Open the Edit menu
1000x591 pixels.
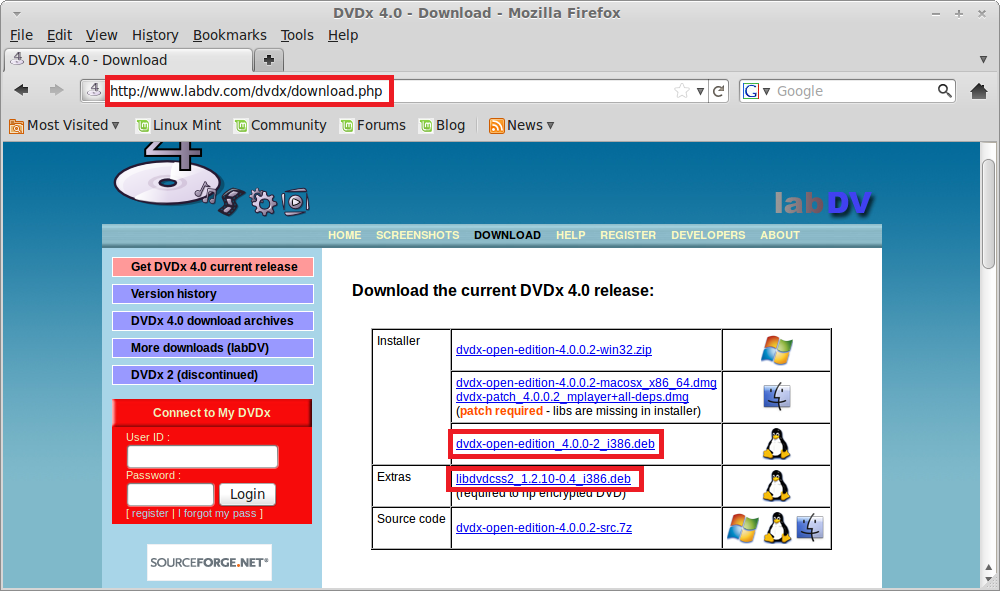click(59, 35)
